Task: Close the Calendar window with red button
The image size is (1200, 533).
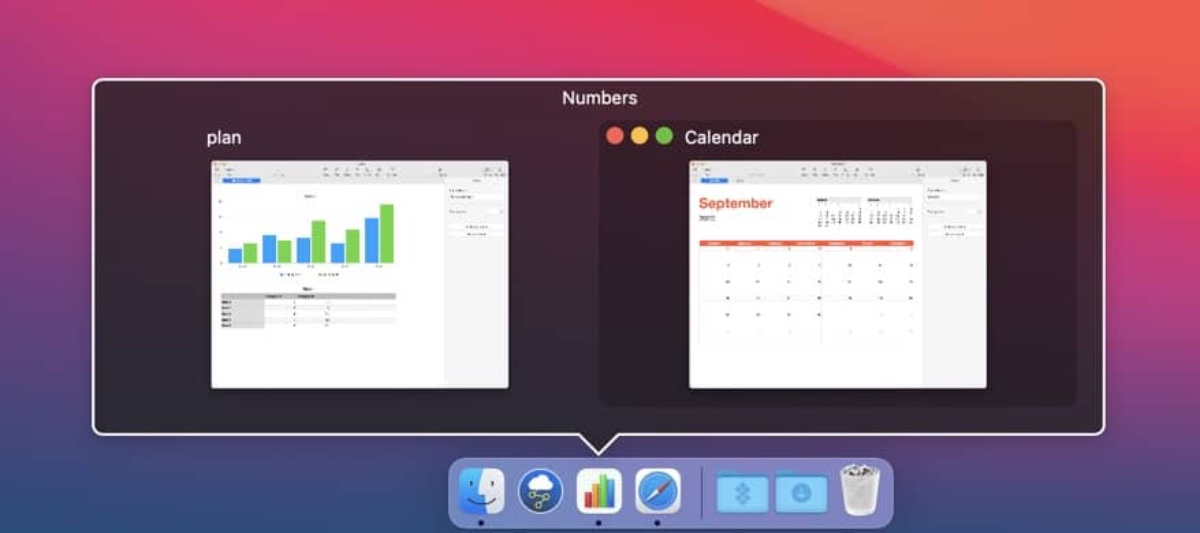Action: [615, 136]
